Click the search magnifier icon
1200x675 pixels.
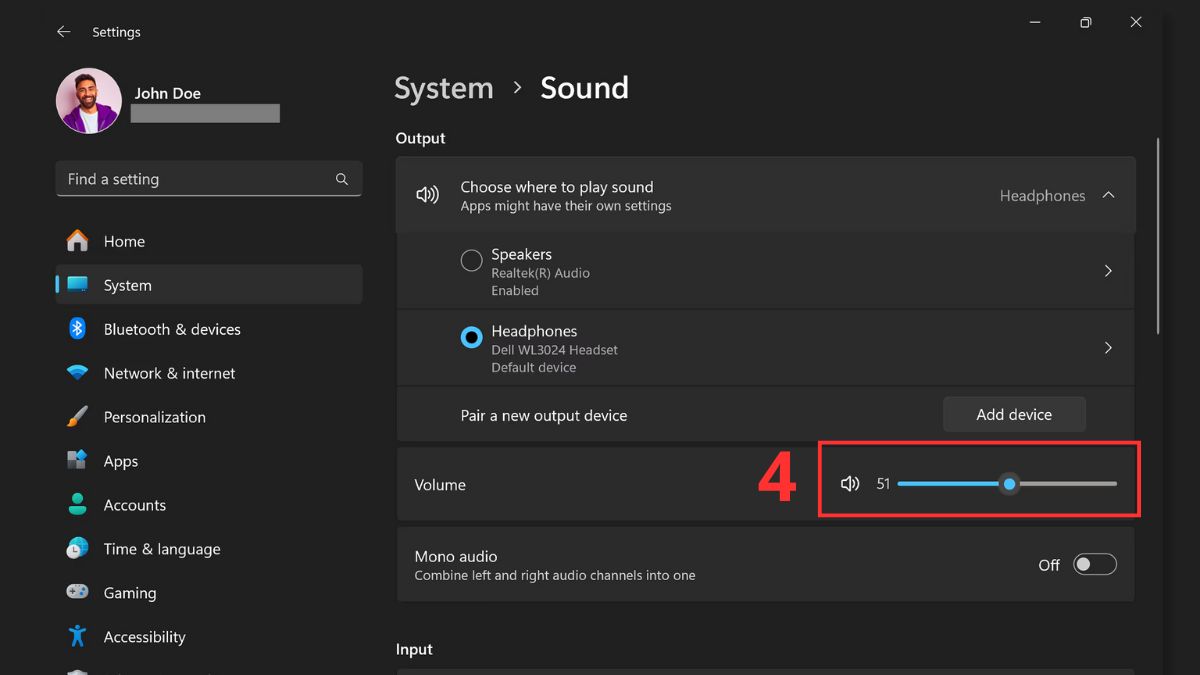tap(342, 179)
